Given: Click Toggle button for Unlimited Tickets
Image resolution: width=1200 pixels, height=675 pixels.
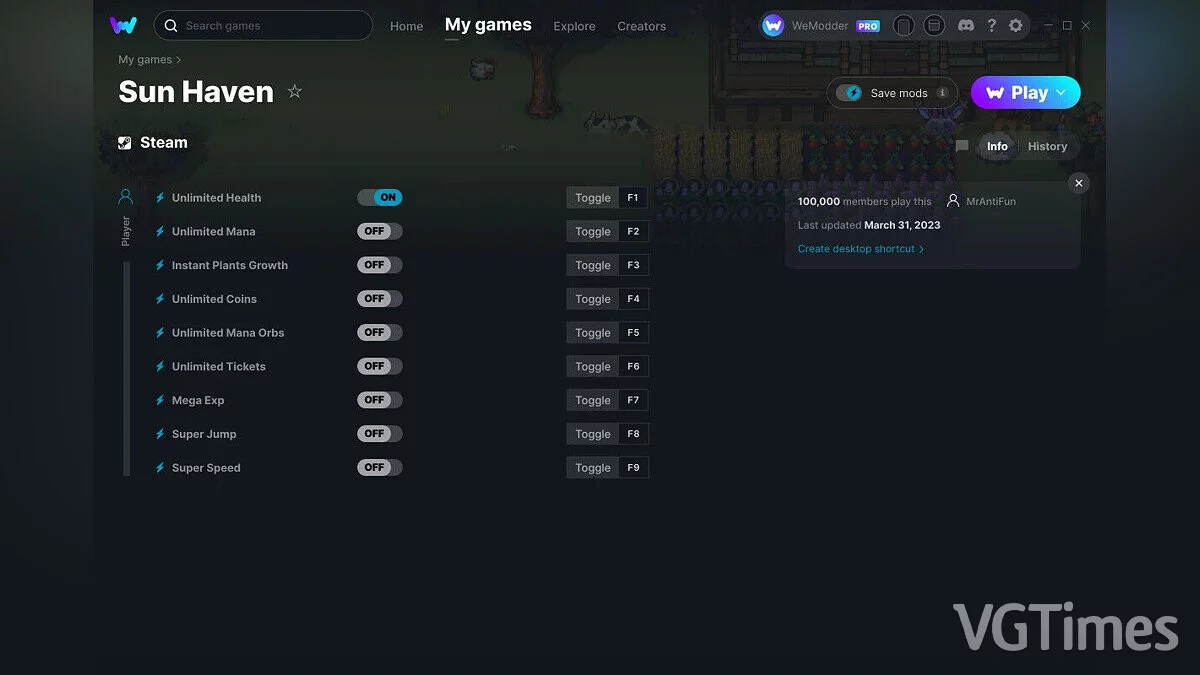Looking at the screenshot, I should click(593, 366).
